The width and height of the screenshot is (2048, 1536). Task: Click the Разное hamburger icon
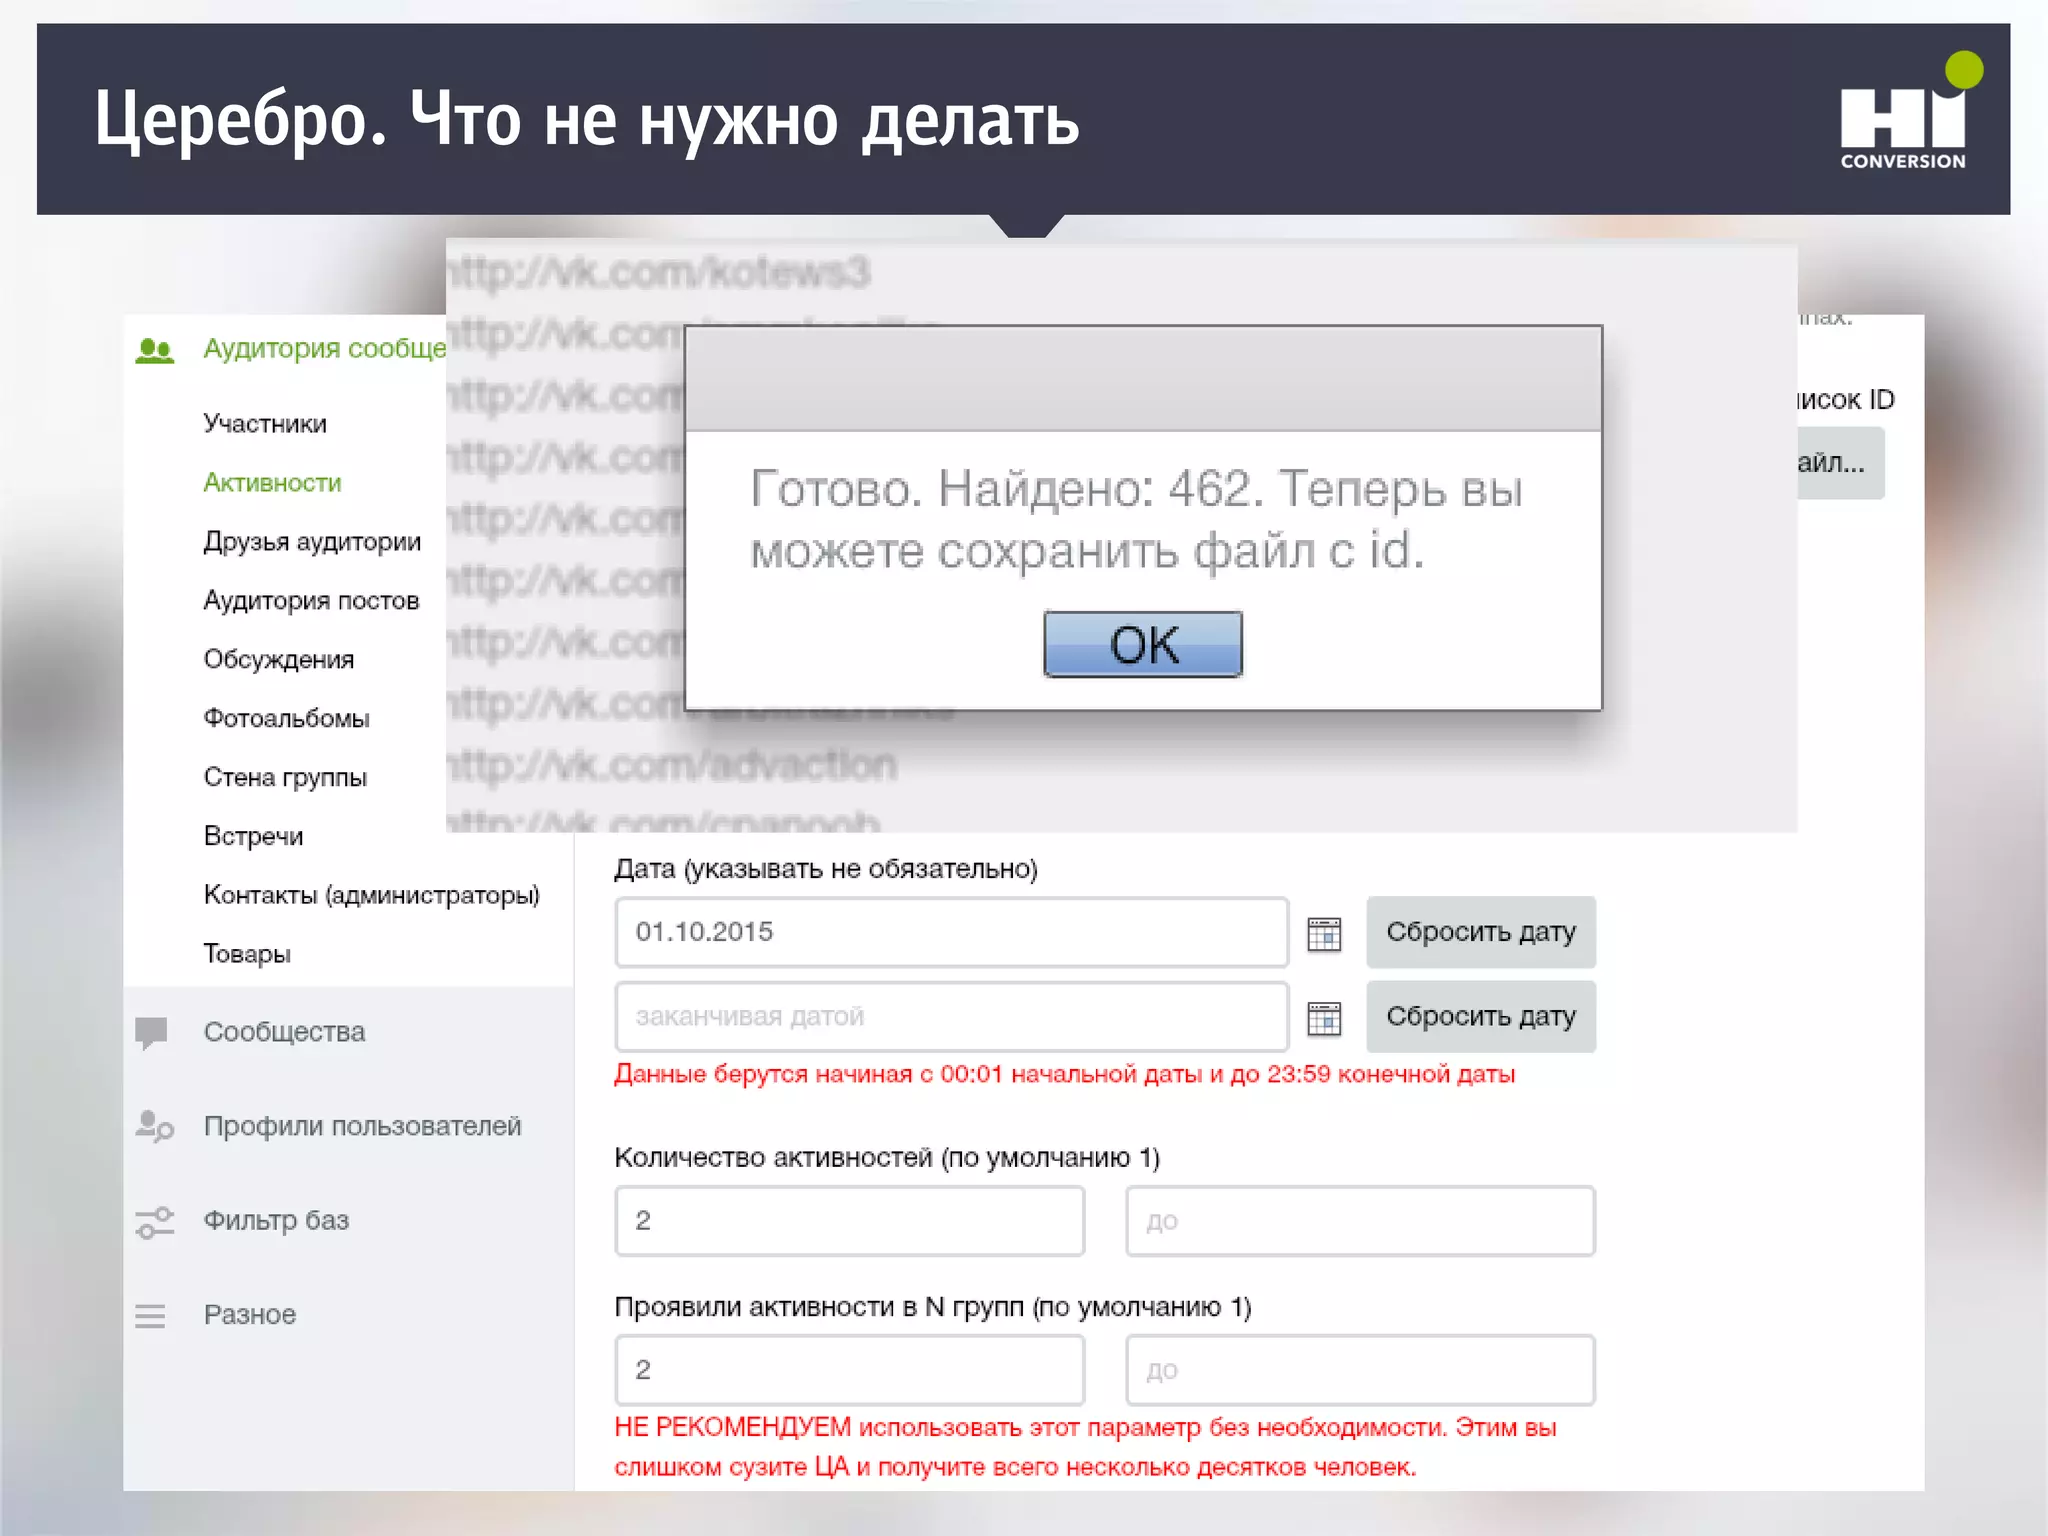[150, 1316]
